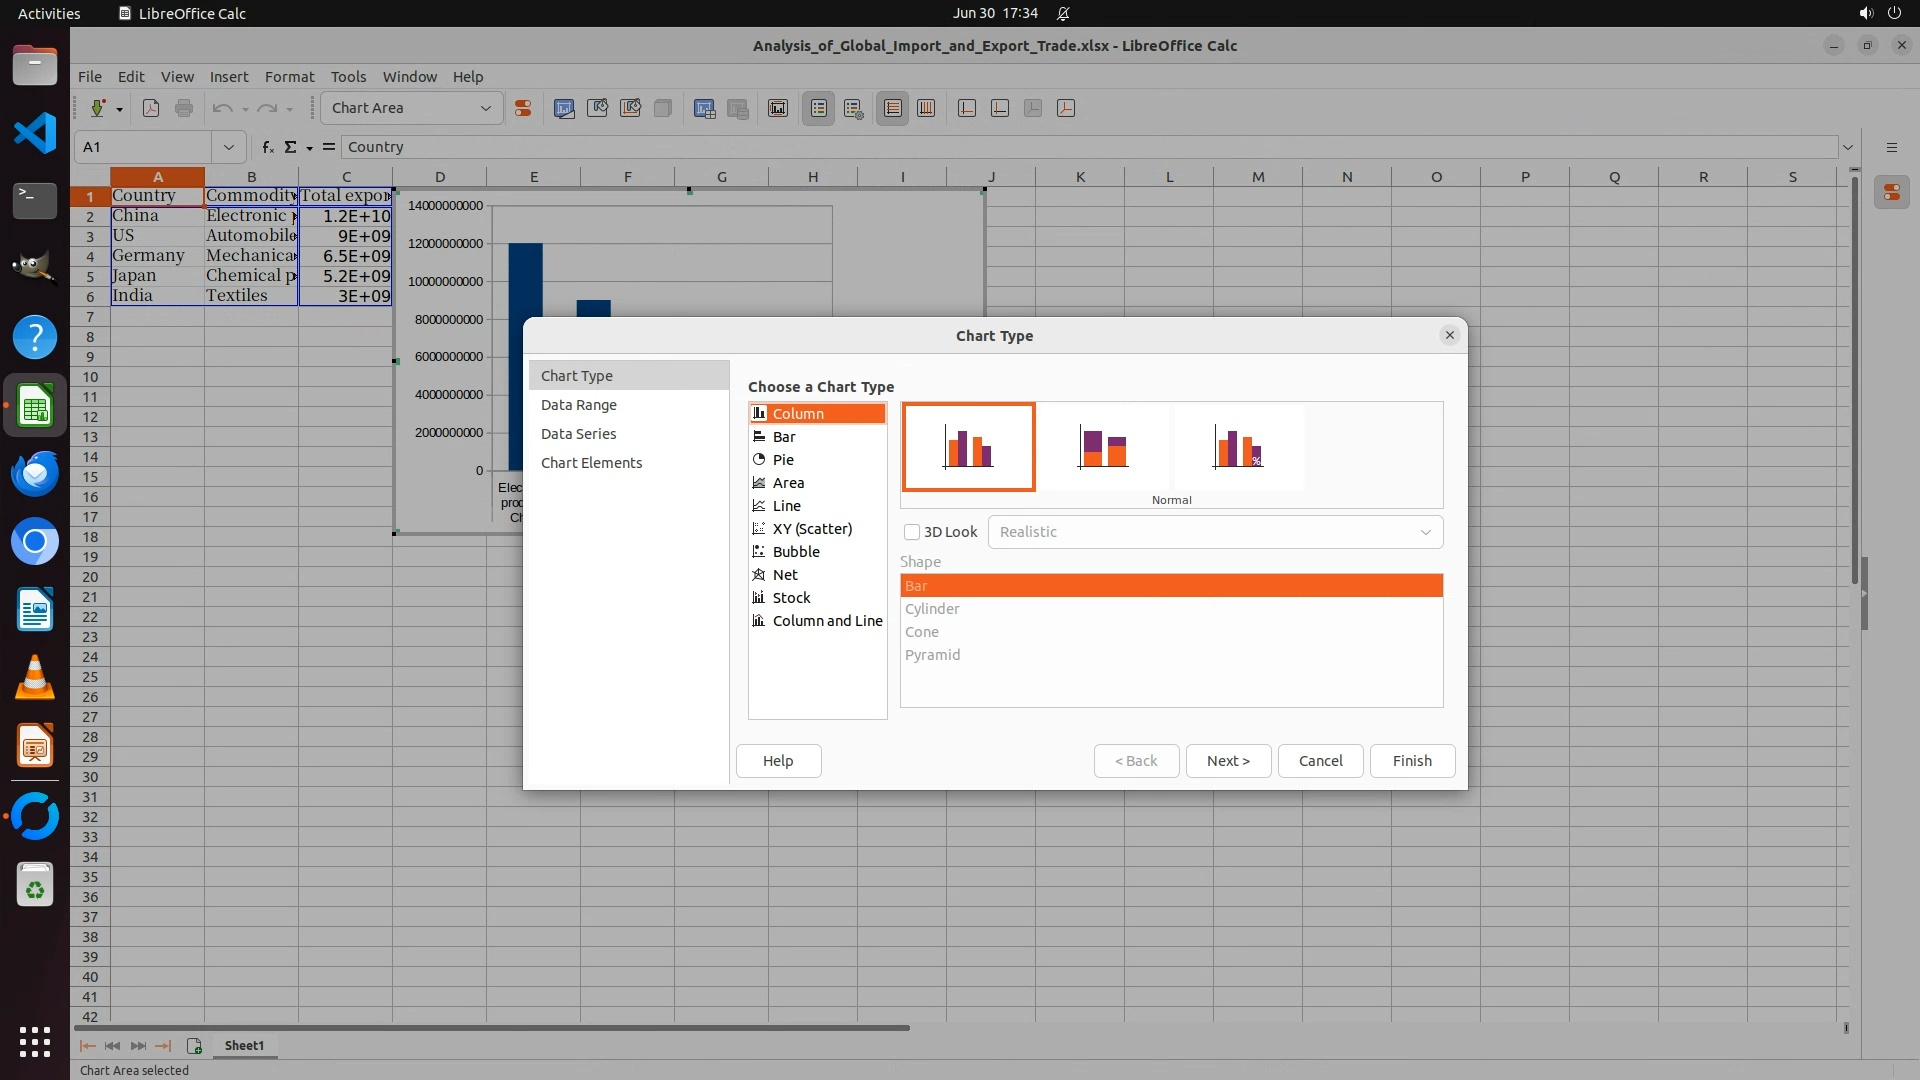Open the sidebar settings icon
Screen dimensions: 1920x1080
click(1891, 147)
